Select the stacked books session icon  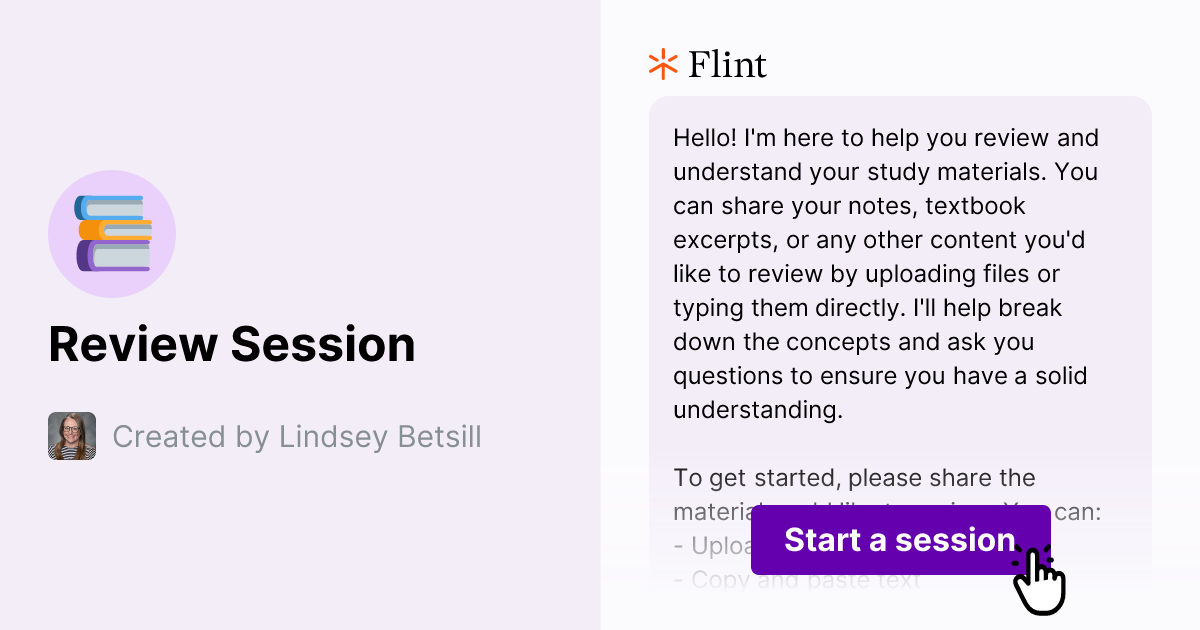[x=112, y=233]
